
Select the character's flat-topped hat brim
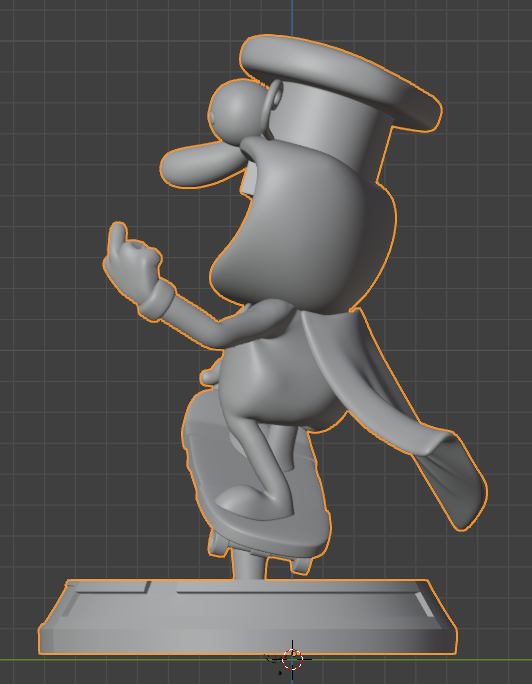click(341, 81)
